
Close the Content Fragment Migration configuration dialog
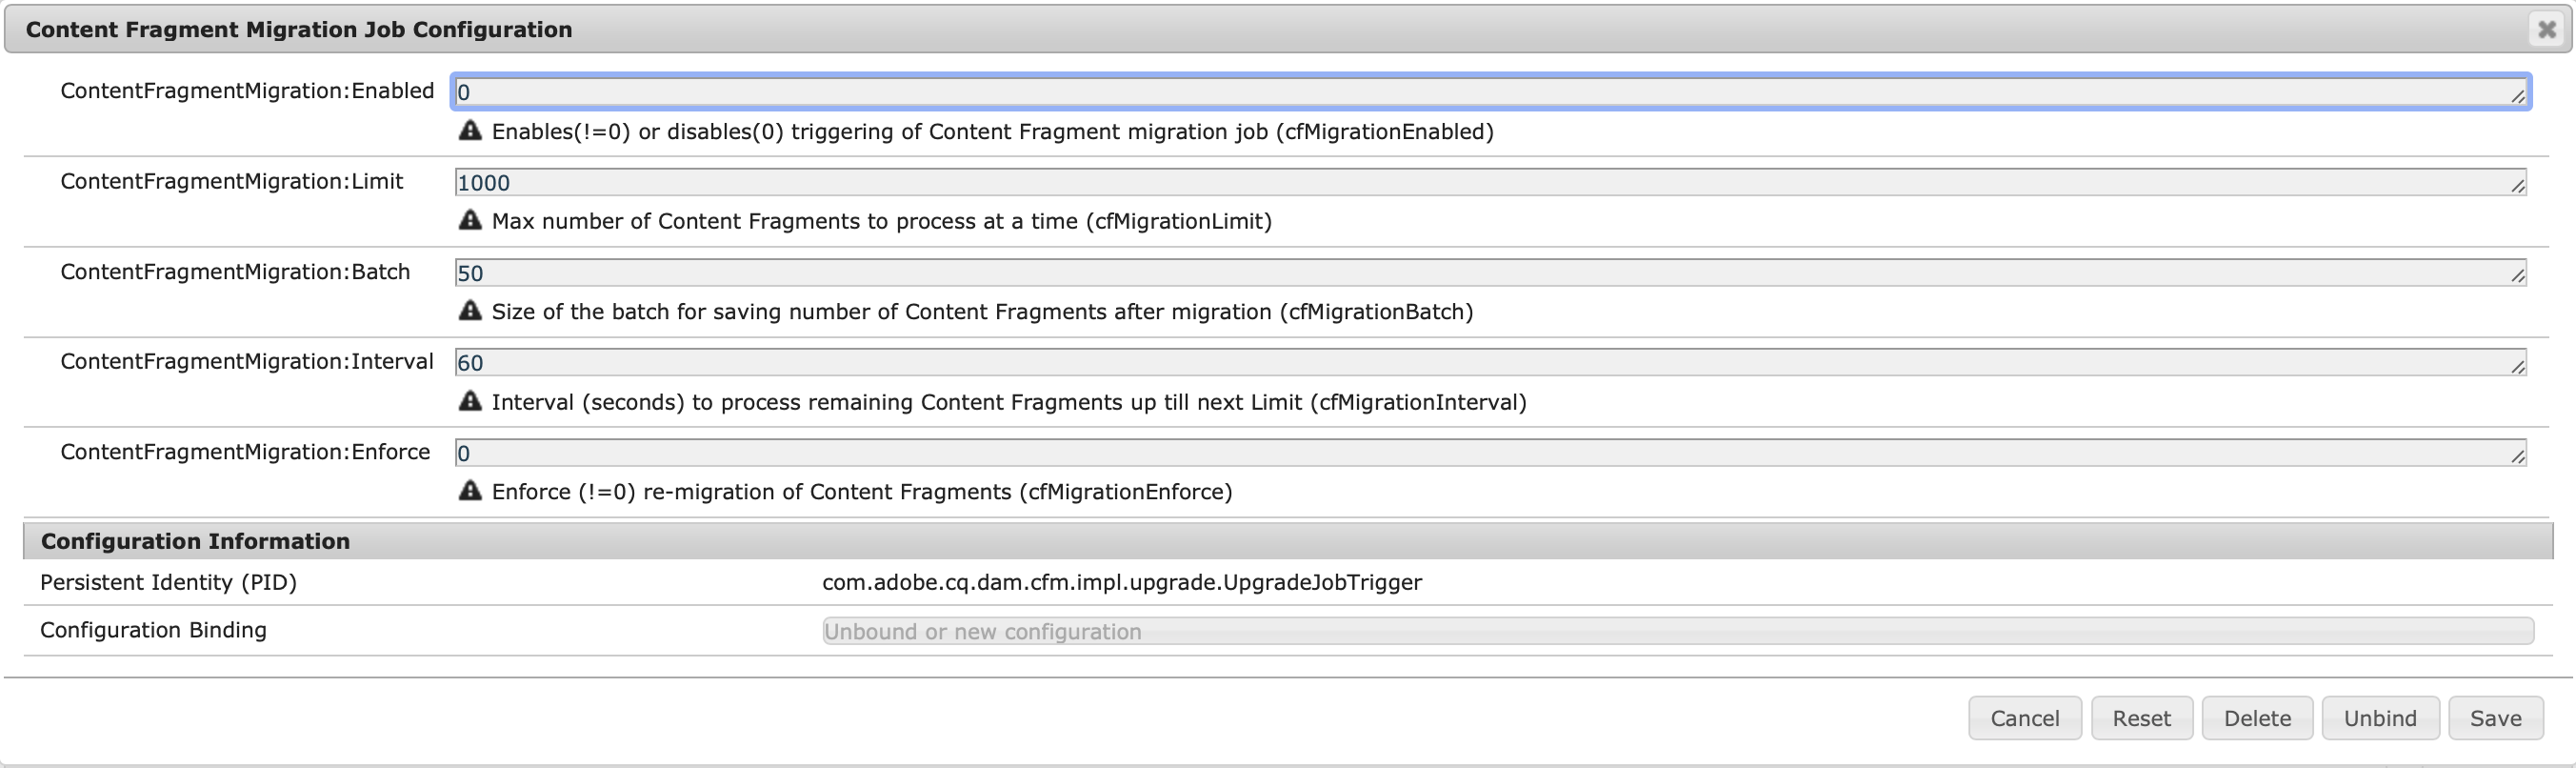[2546, 30]
